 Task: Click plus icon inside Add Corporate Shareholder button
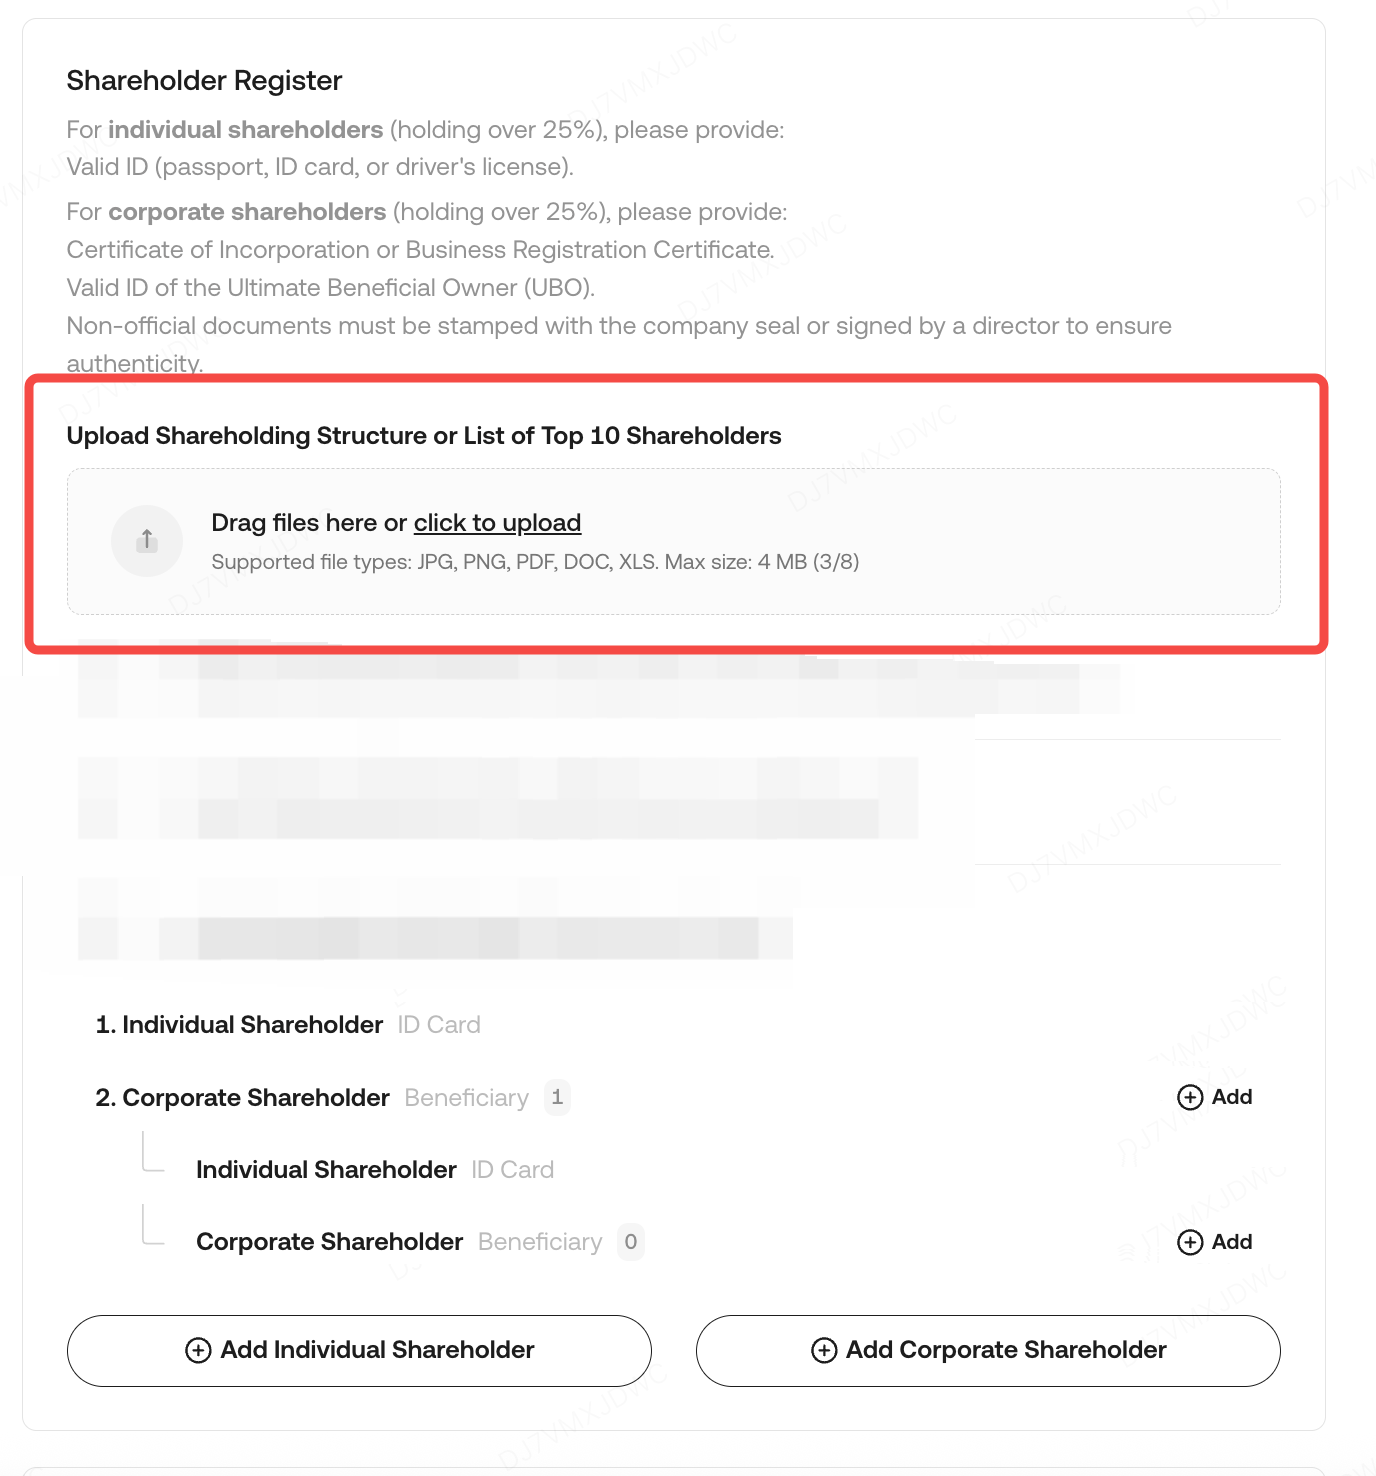824,1350
